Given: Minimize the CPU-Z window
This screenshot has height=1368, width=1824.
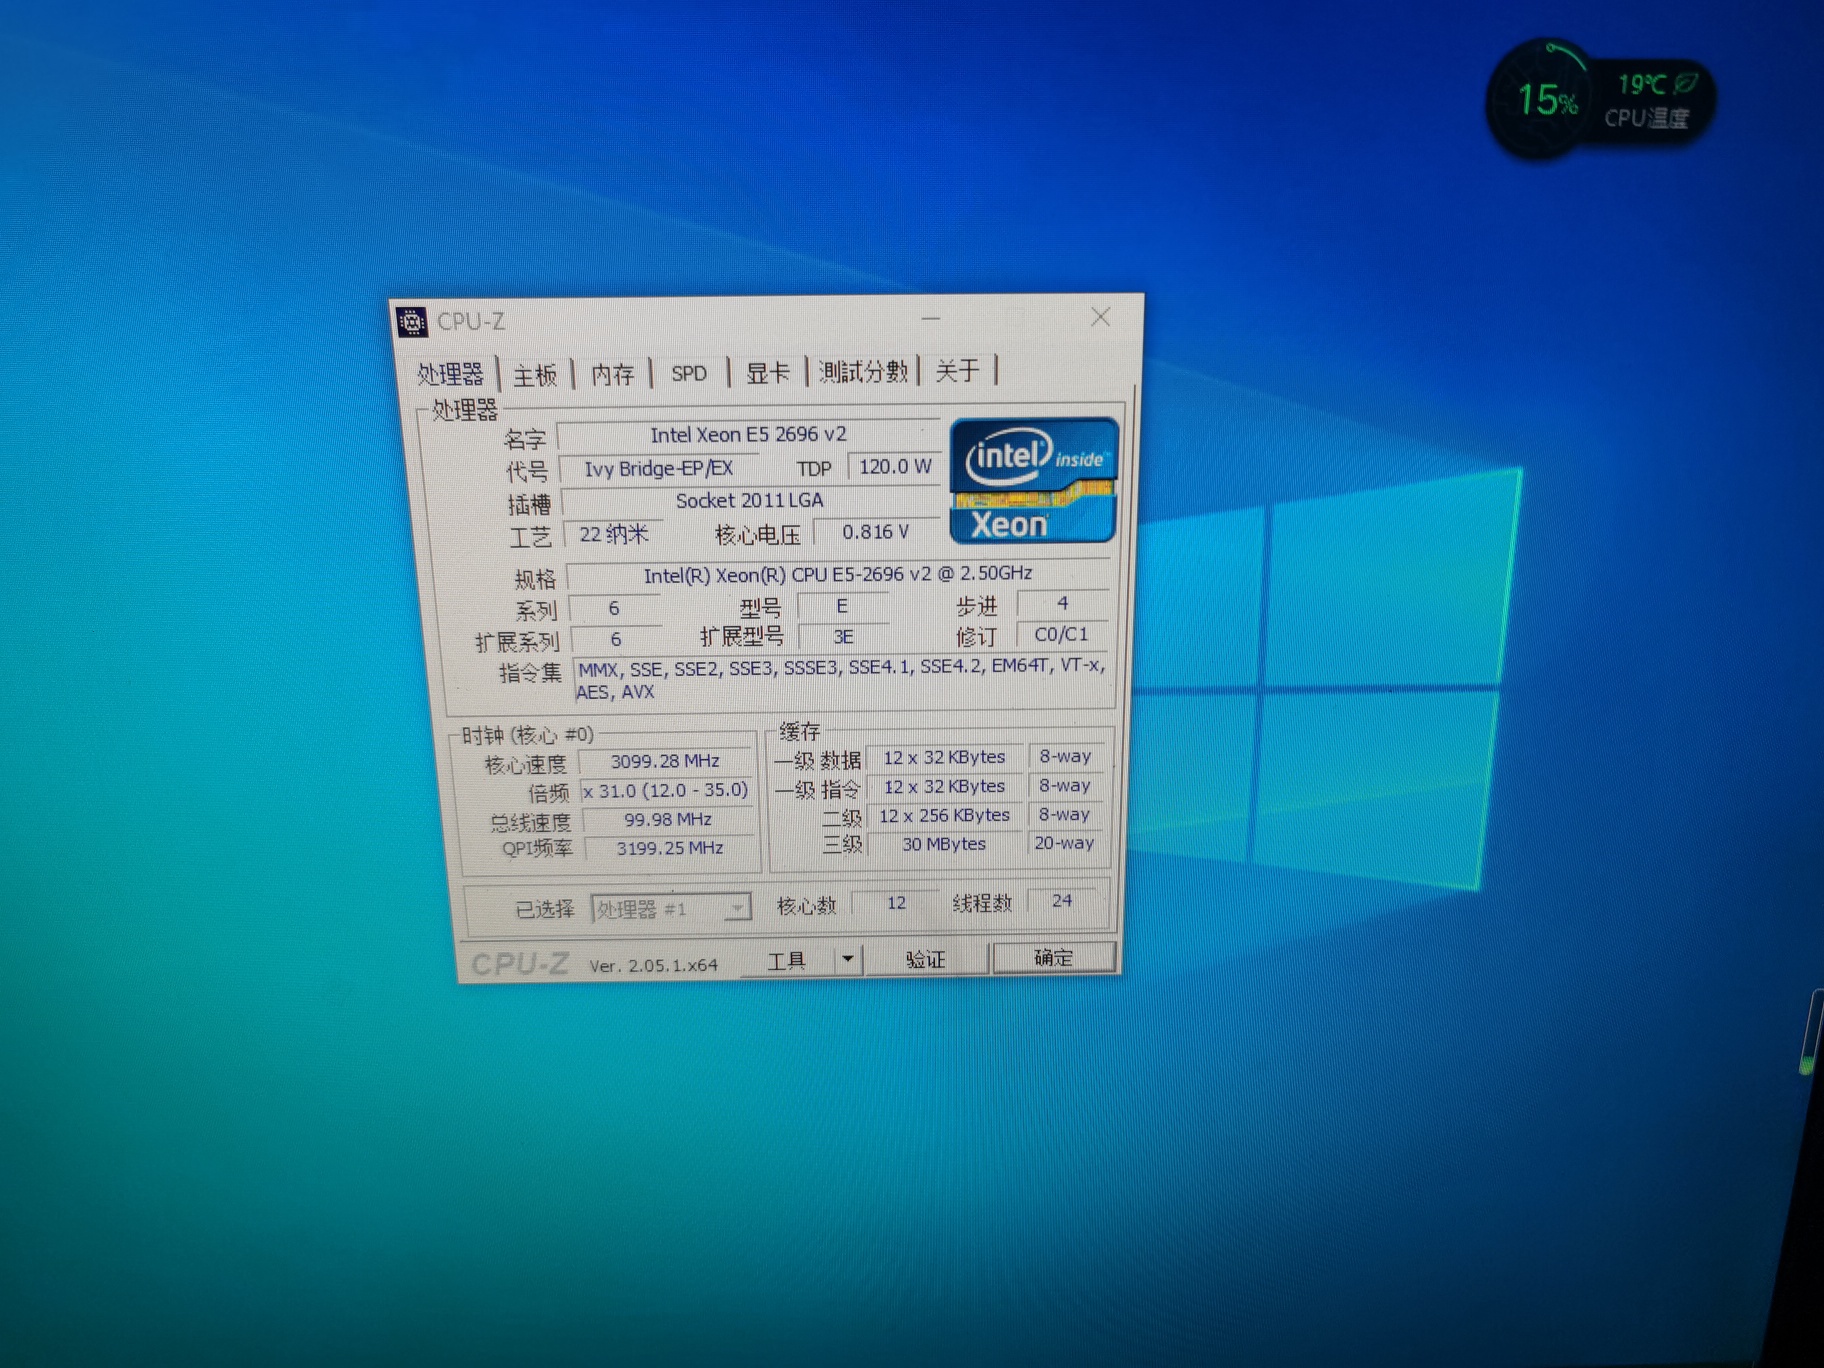Looking at the screenshot, I should (931, 319).
